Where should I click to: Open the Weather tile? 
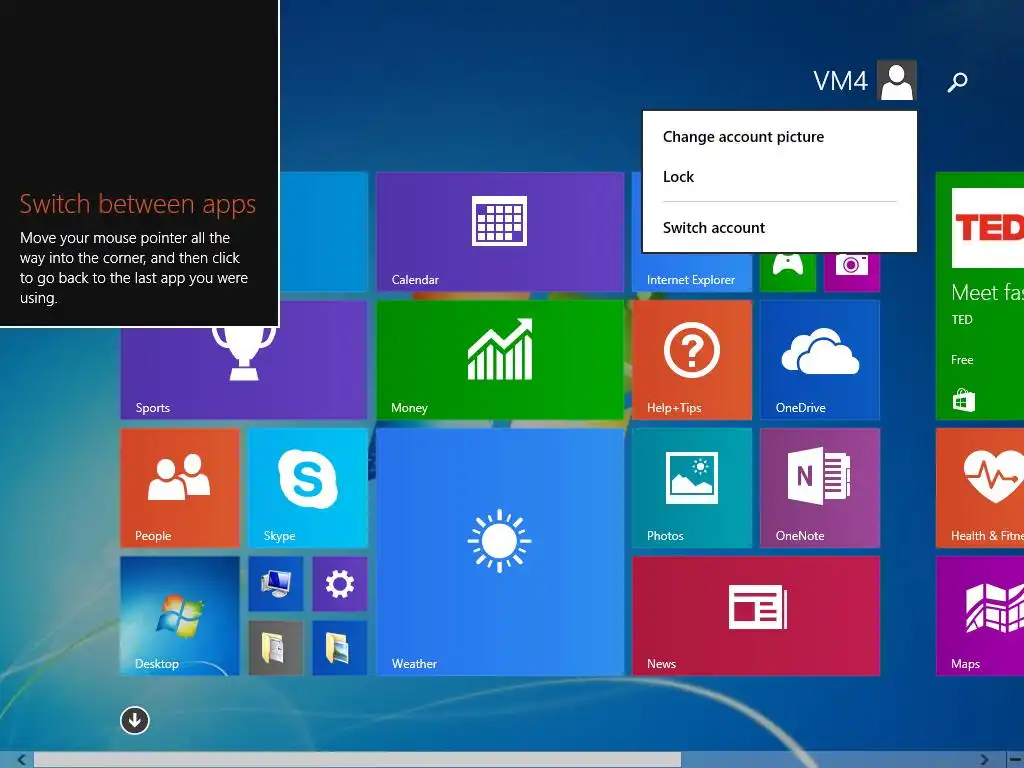(500, 552)
